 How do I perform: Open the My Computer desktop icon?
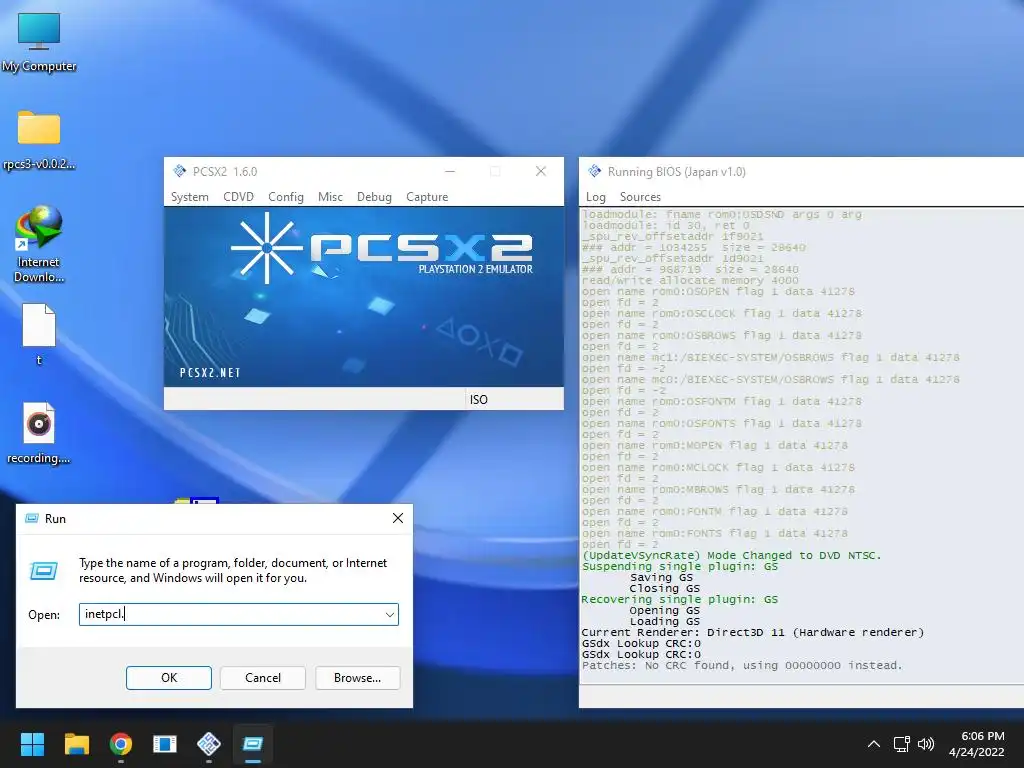coord(39,42)
